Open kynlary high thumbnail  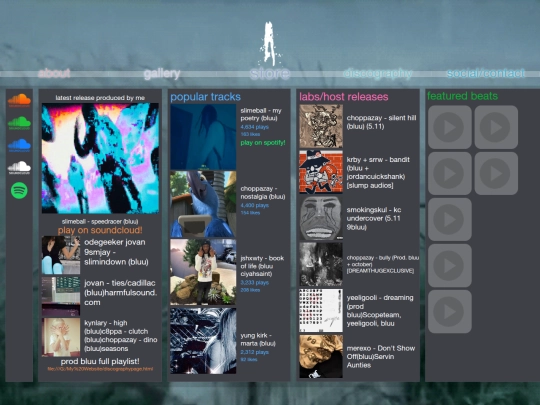61,337
